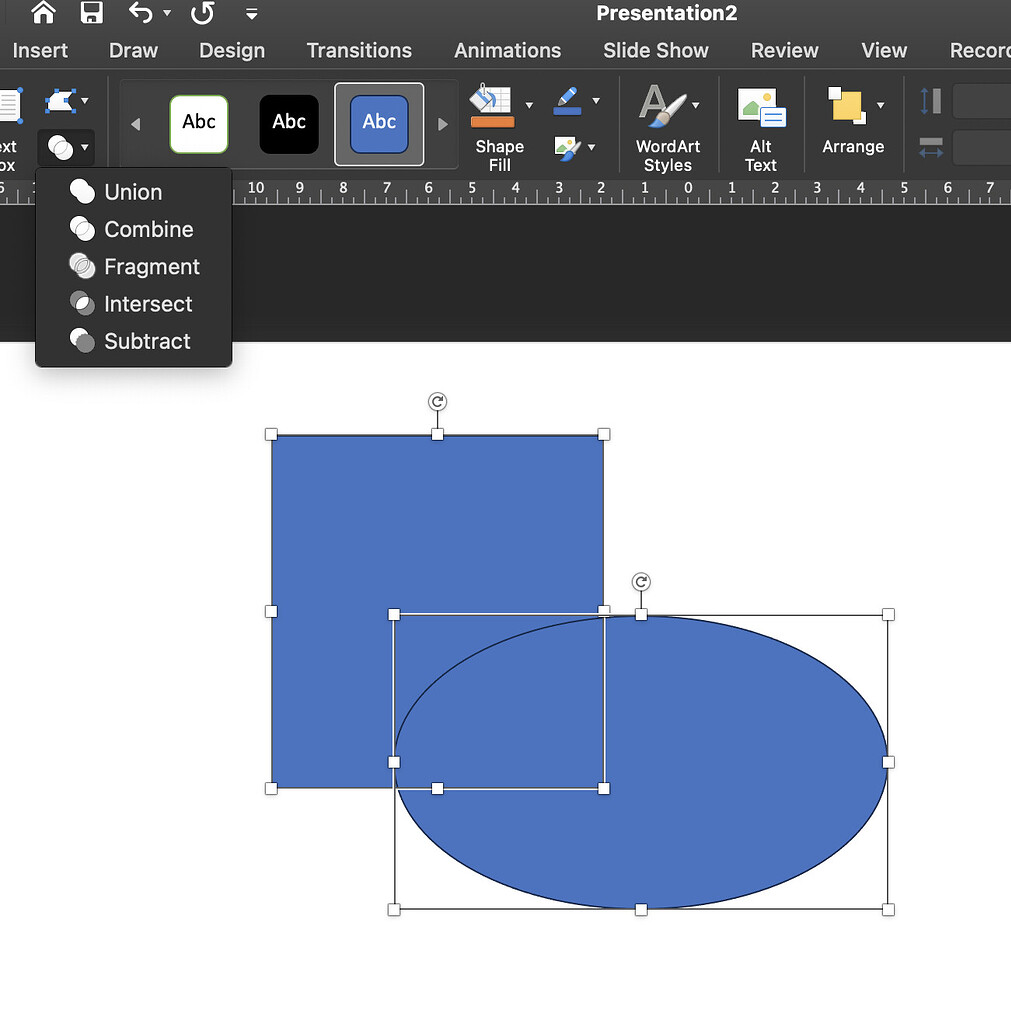Expand the shape styles gallery right arrow
Viewport: 1011px width, 1024px height.
point(442,124)
